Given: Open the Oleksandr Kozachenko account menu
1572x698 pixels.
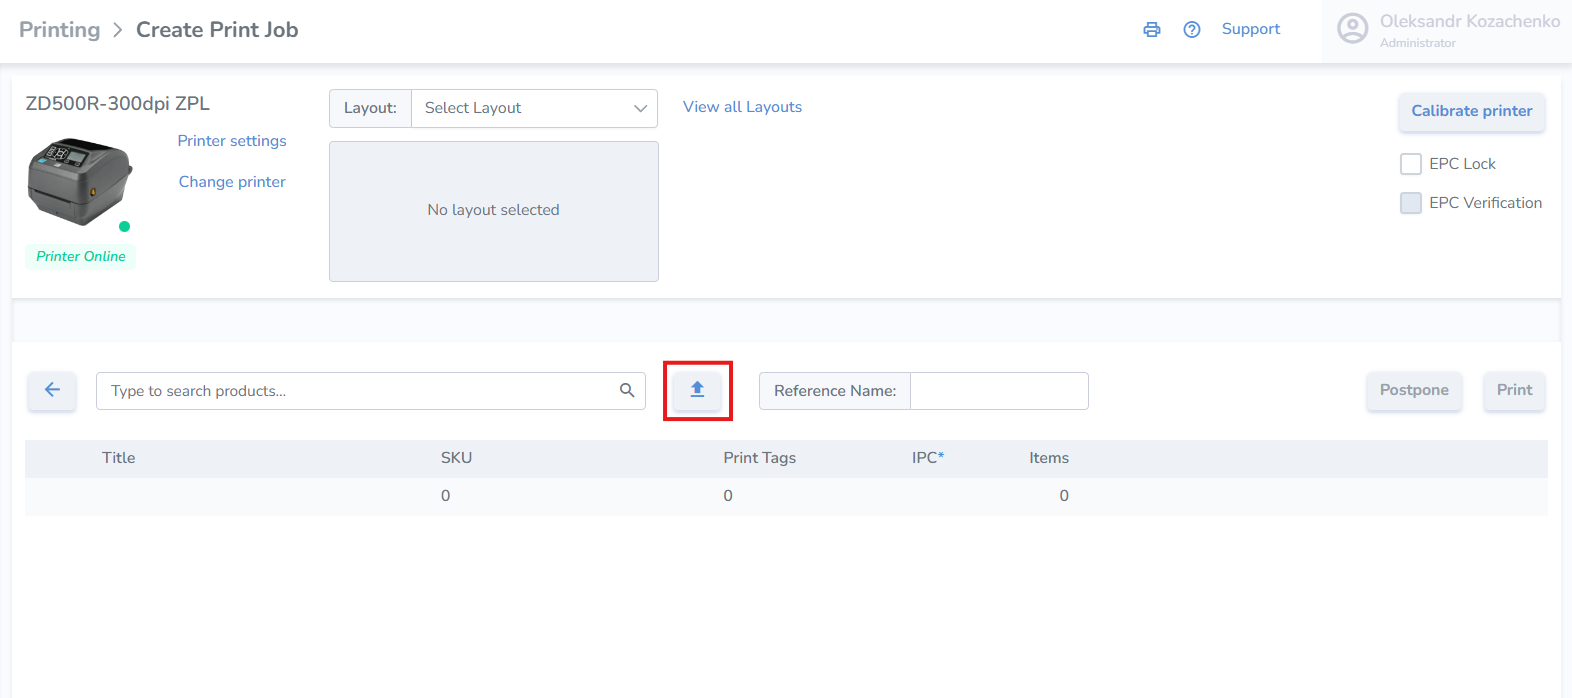Looking at the screenshot, I should point(1469,22).
